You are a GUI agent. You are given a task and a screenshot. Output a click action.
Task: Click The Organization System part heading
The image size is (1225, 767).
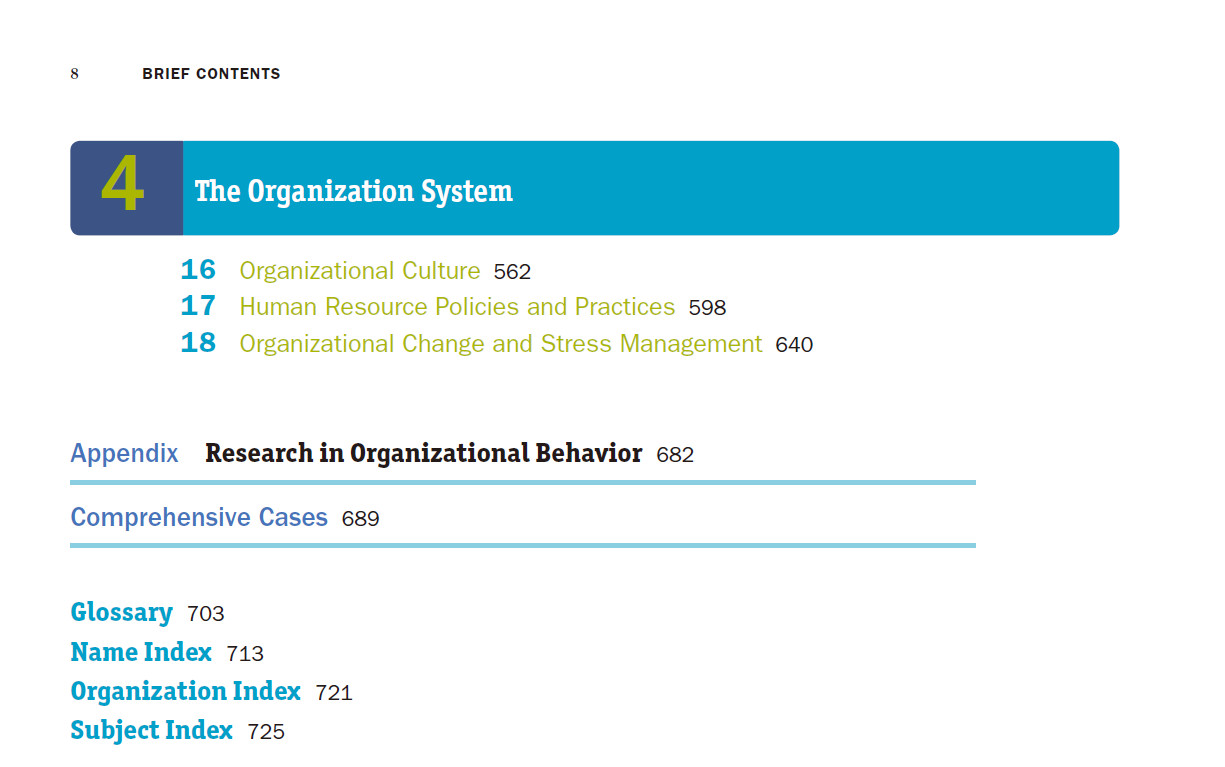point(353,190)
